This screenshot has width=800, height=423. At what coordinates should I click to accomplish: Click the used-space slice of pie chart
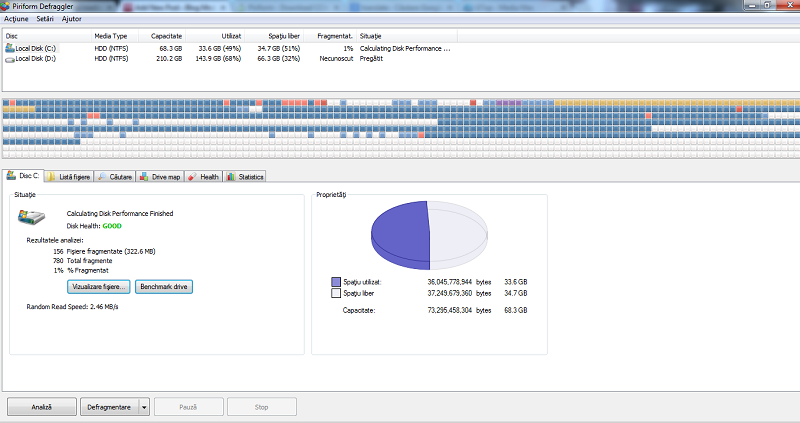pyautogui.click(x=401, y=235)
